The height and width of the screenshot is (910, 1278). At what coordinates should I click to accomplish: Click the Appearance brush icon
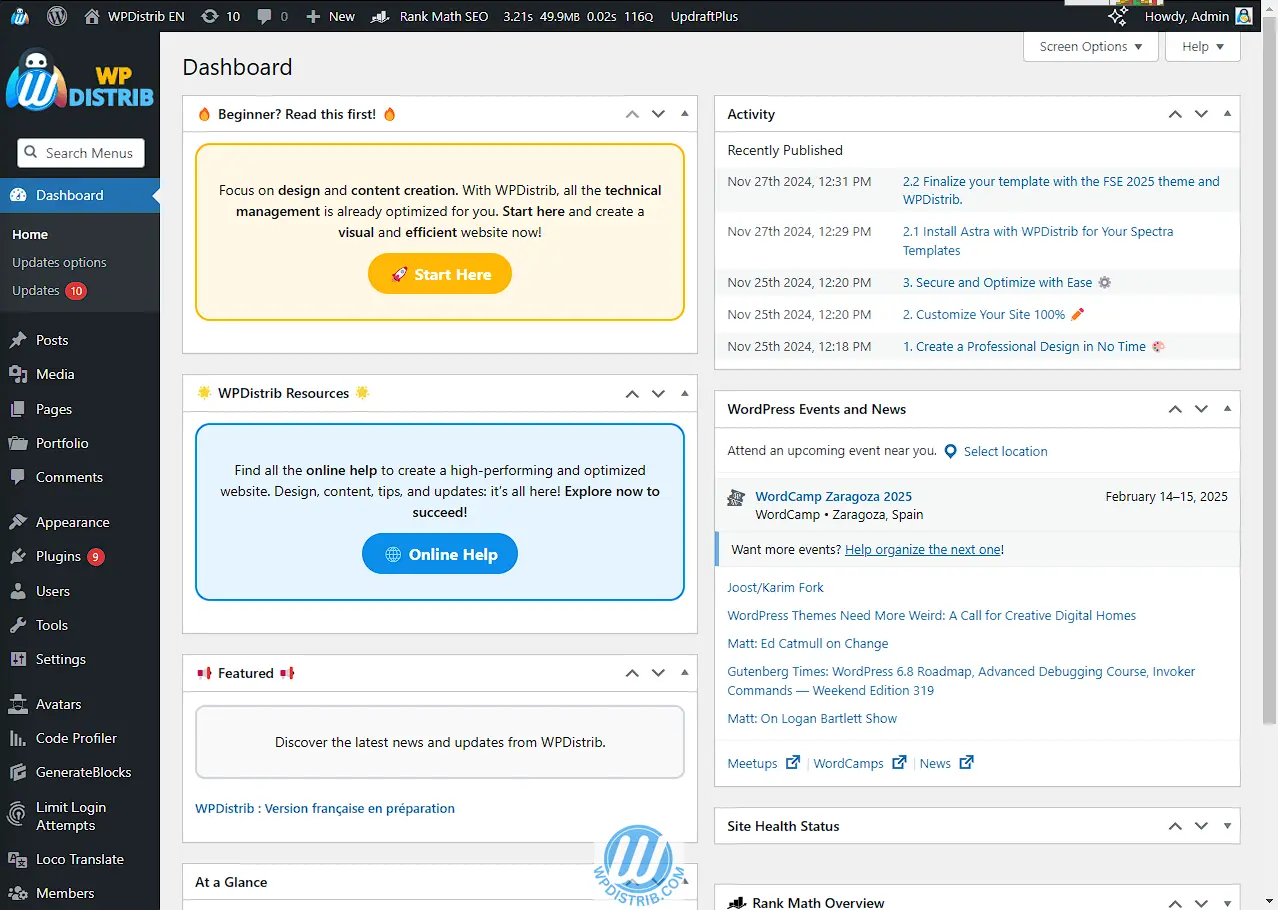coord(18,522)
